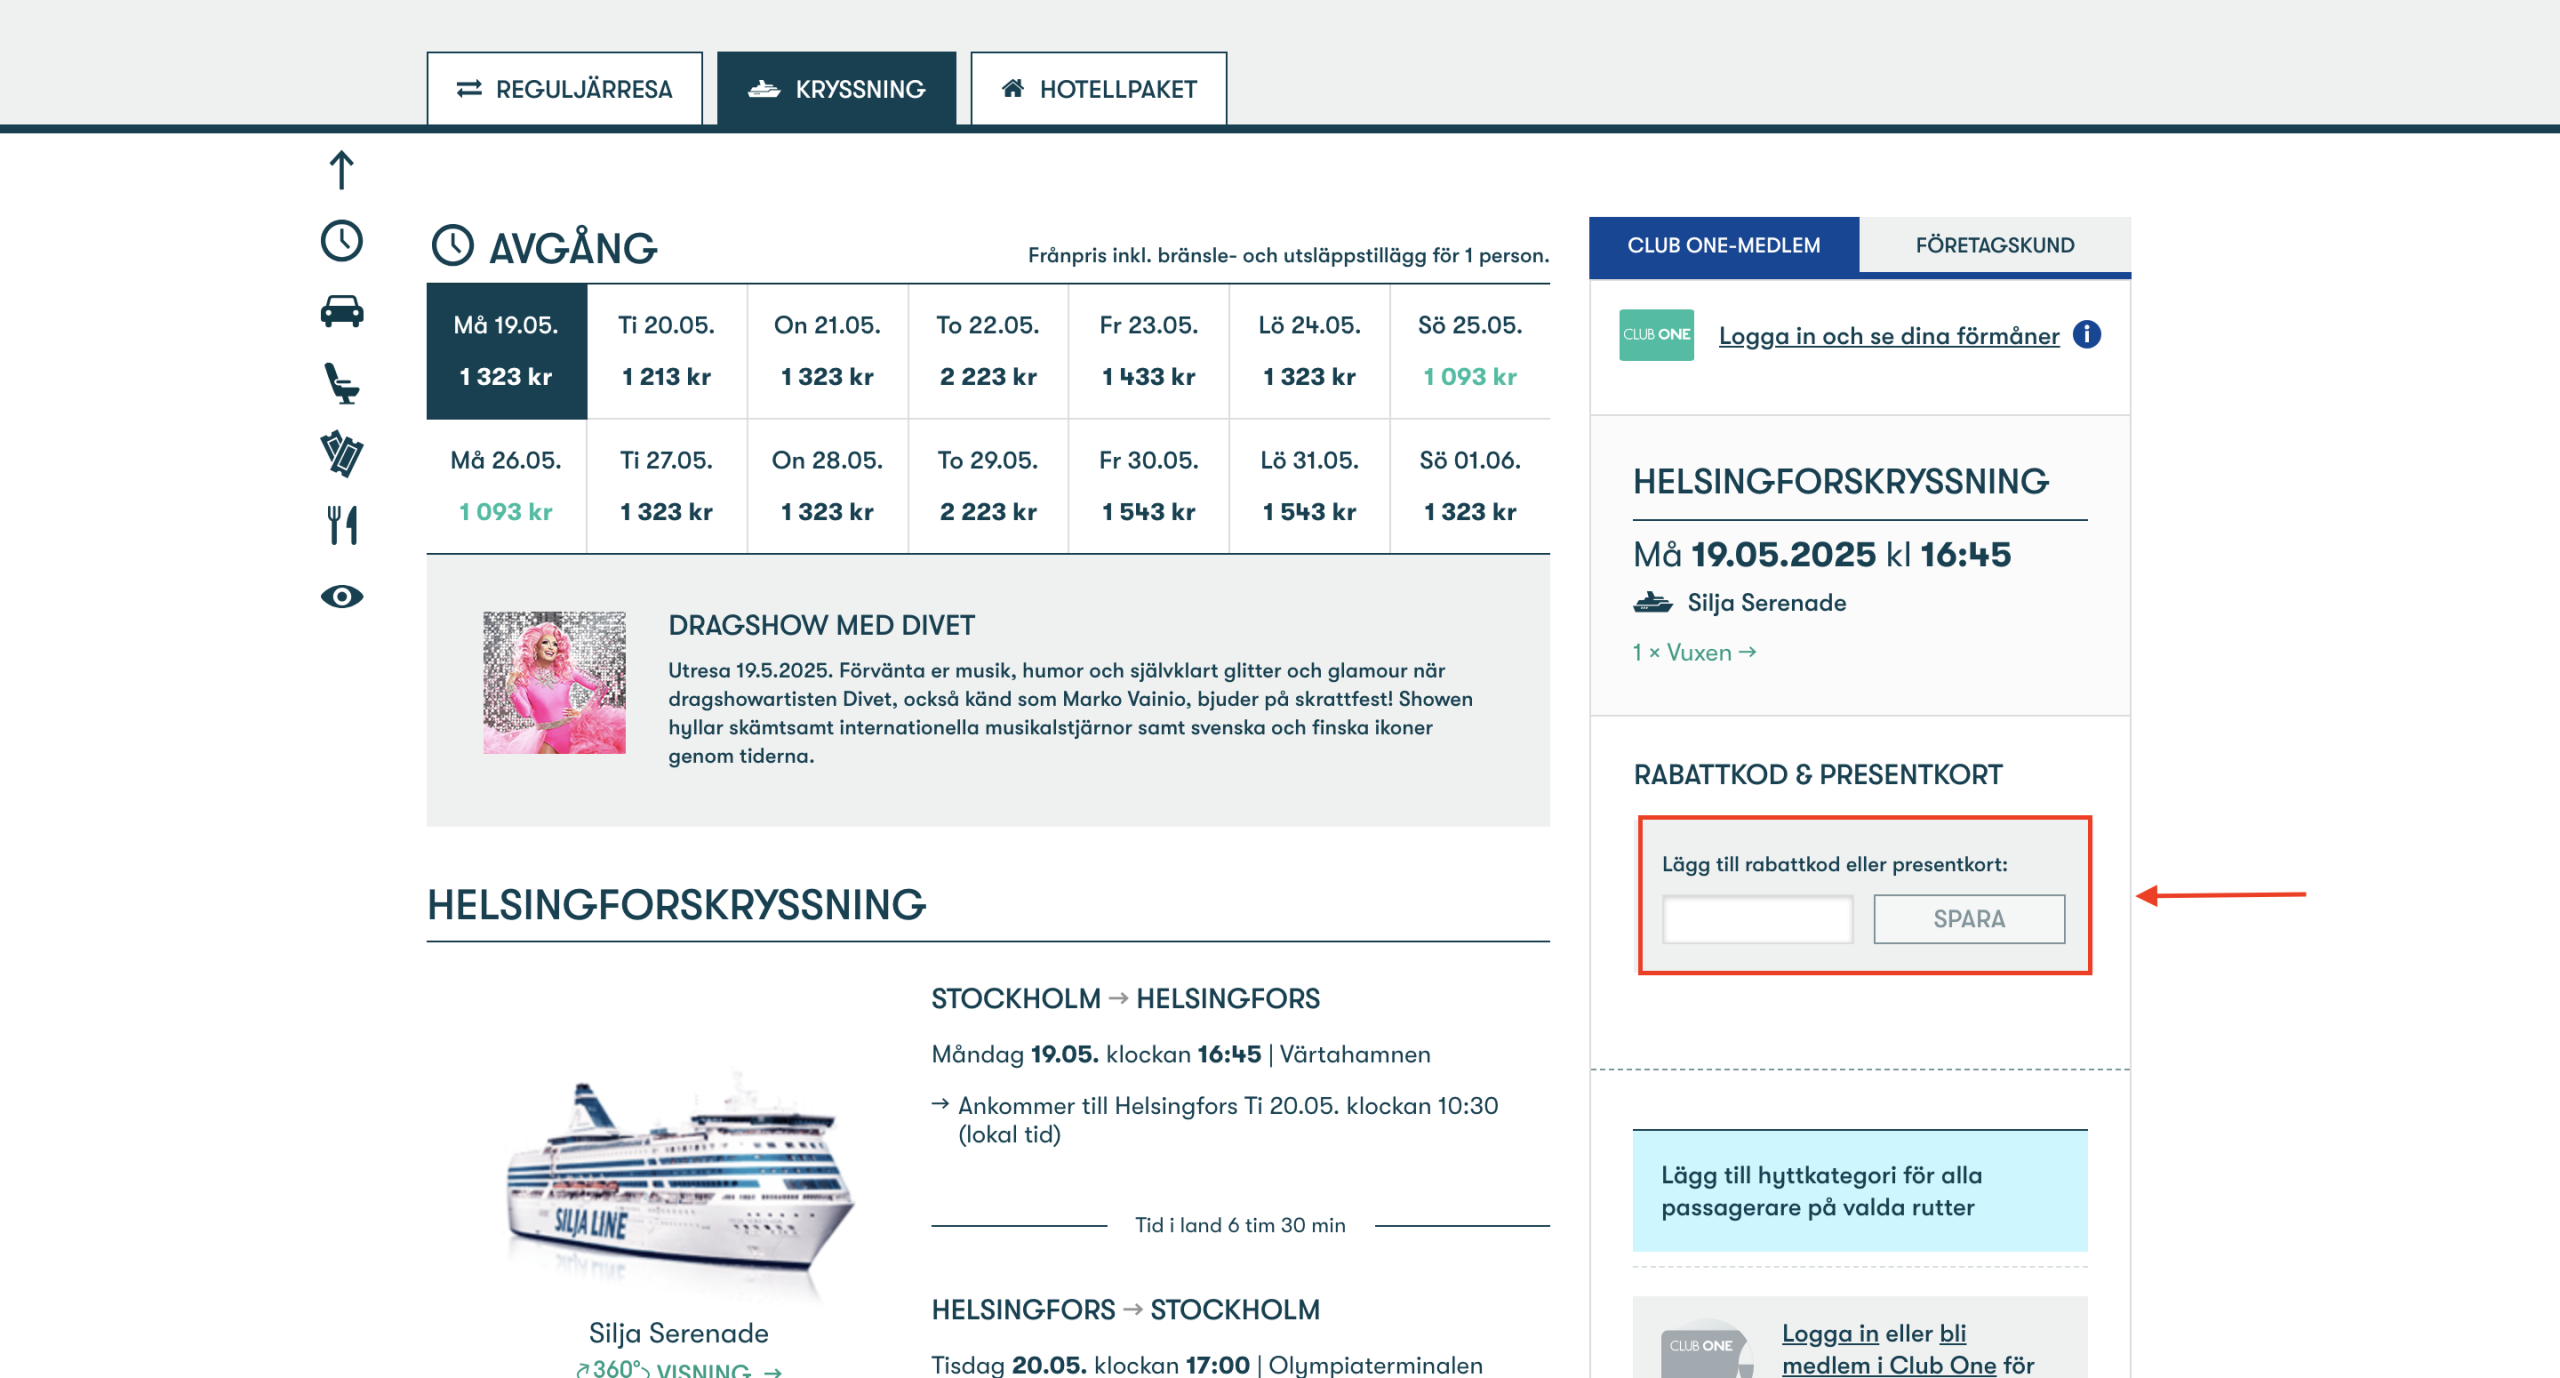
Task: Switch to FÖRETAGSKUND tab
Action: (1994, 245)
